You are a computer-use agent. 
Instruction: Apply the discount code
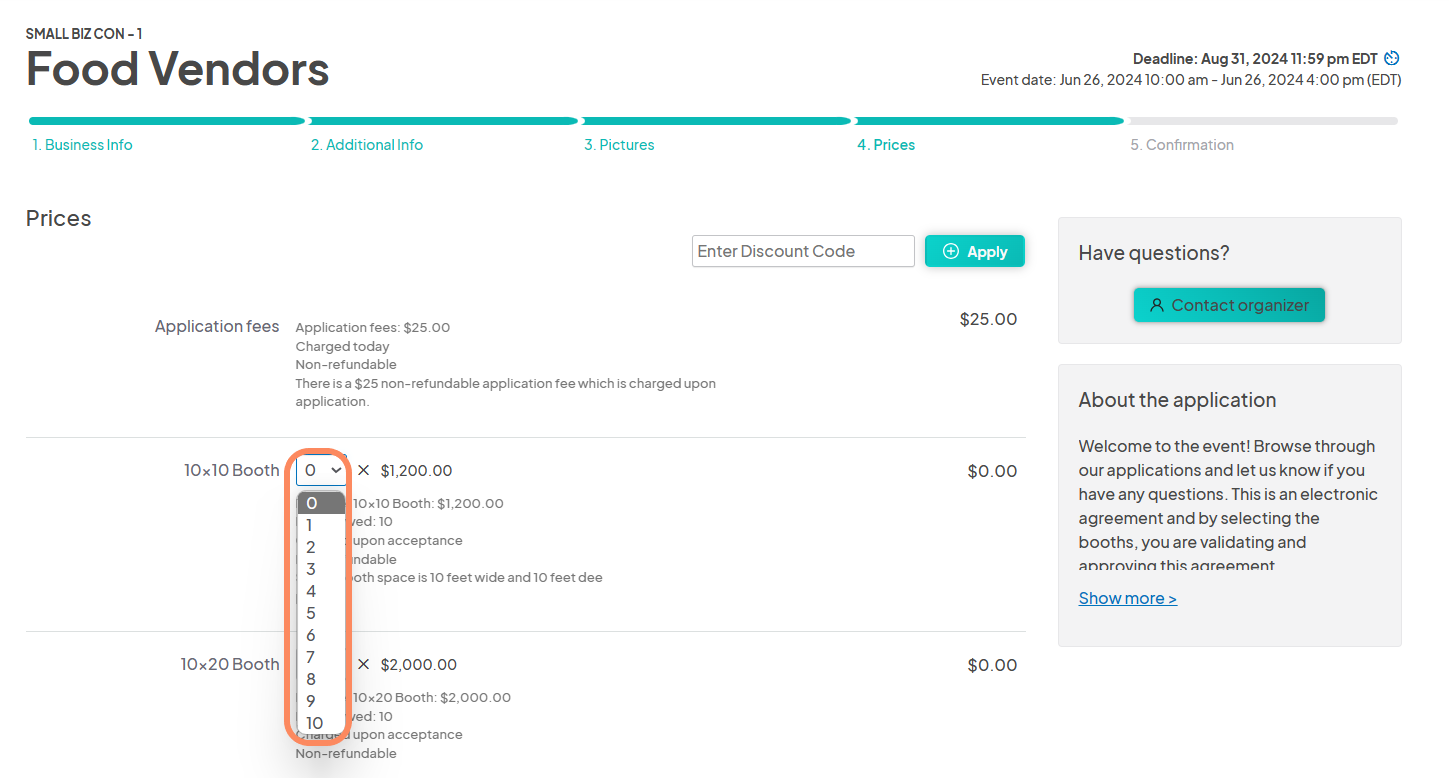975,251
